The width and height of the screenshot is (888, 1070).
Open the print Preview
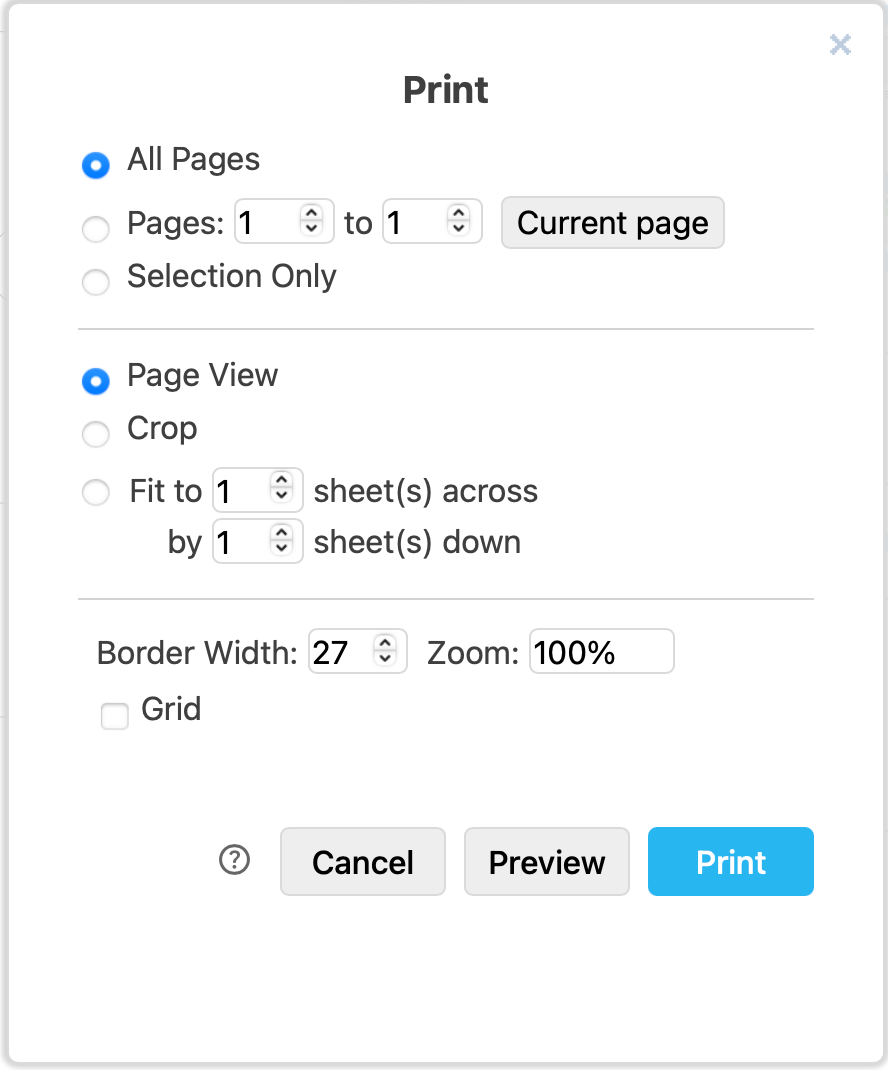click(546, 861)
